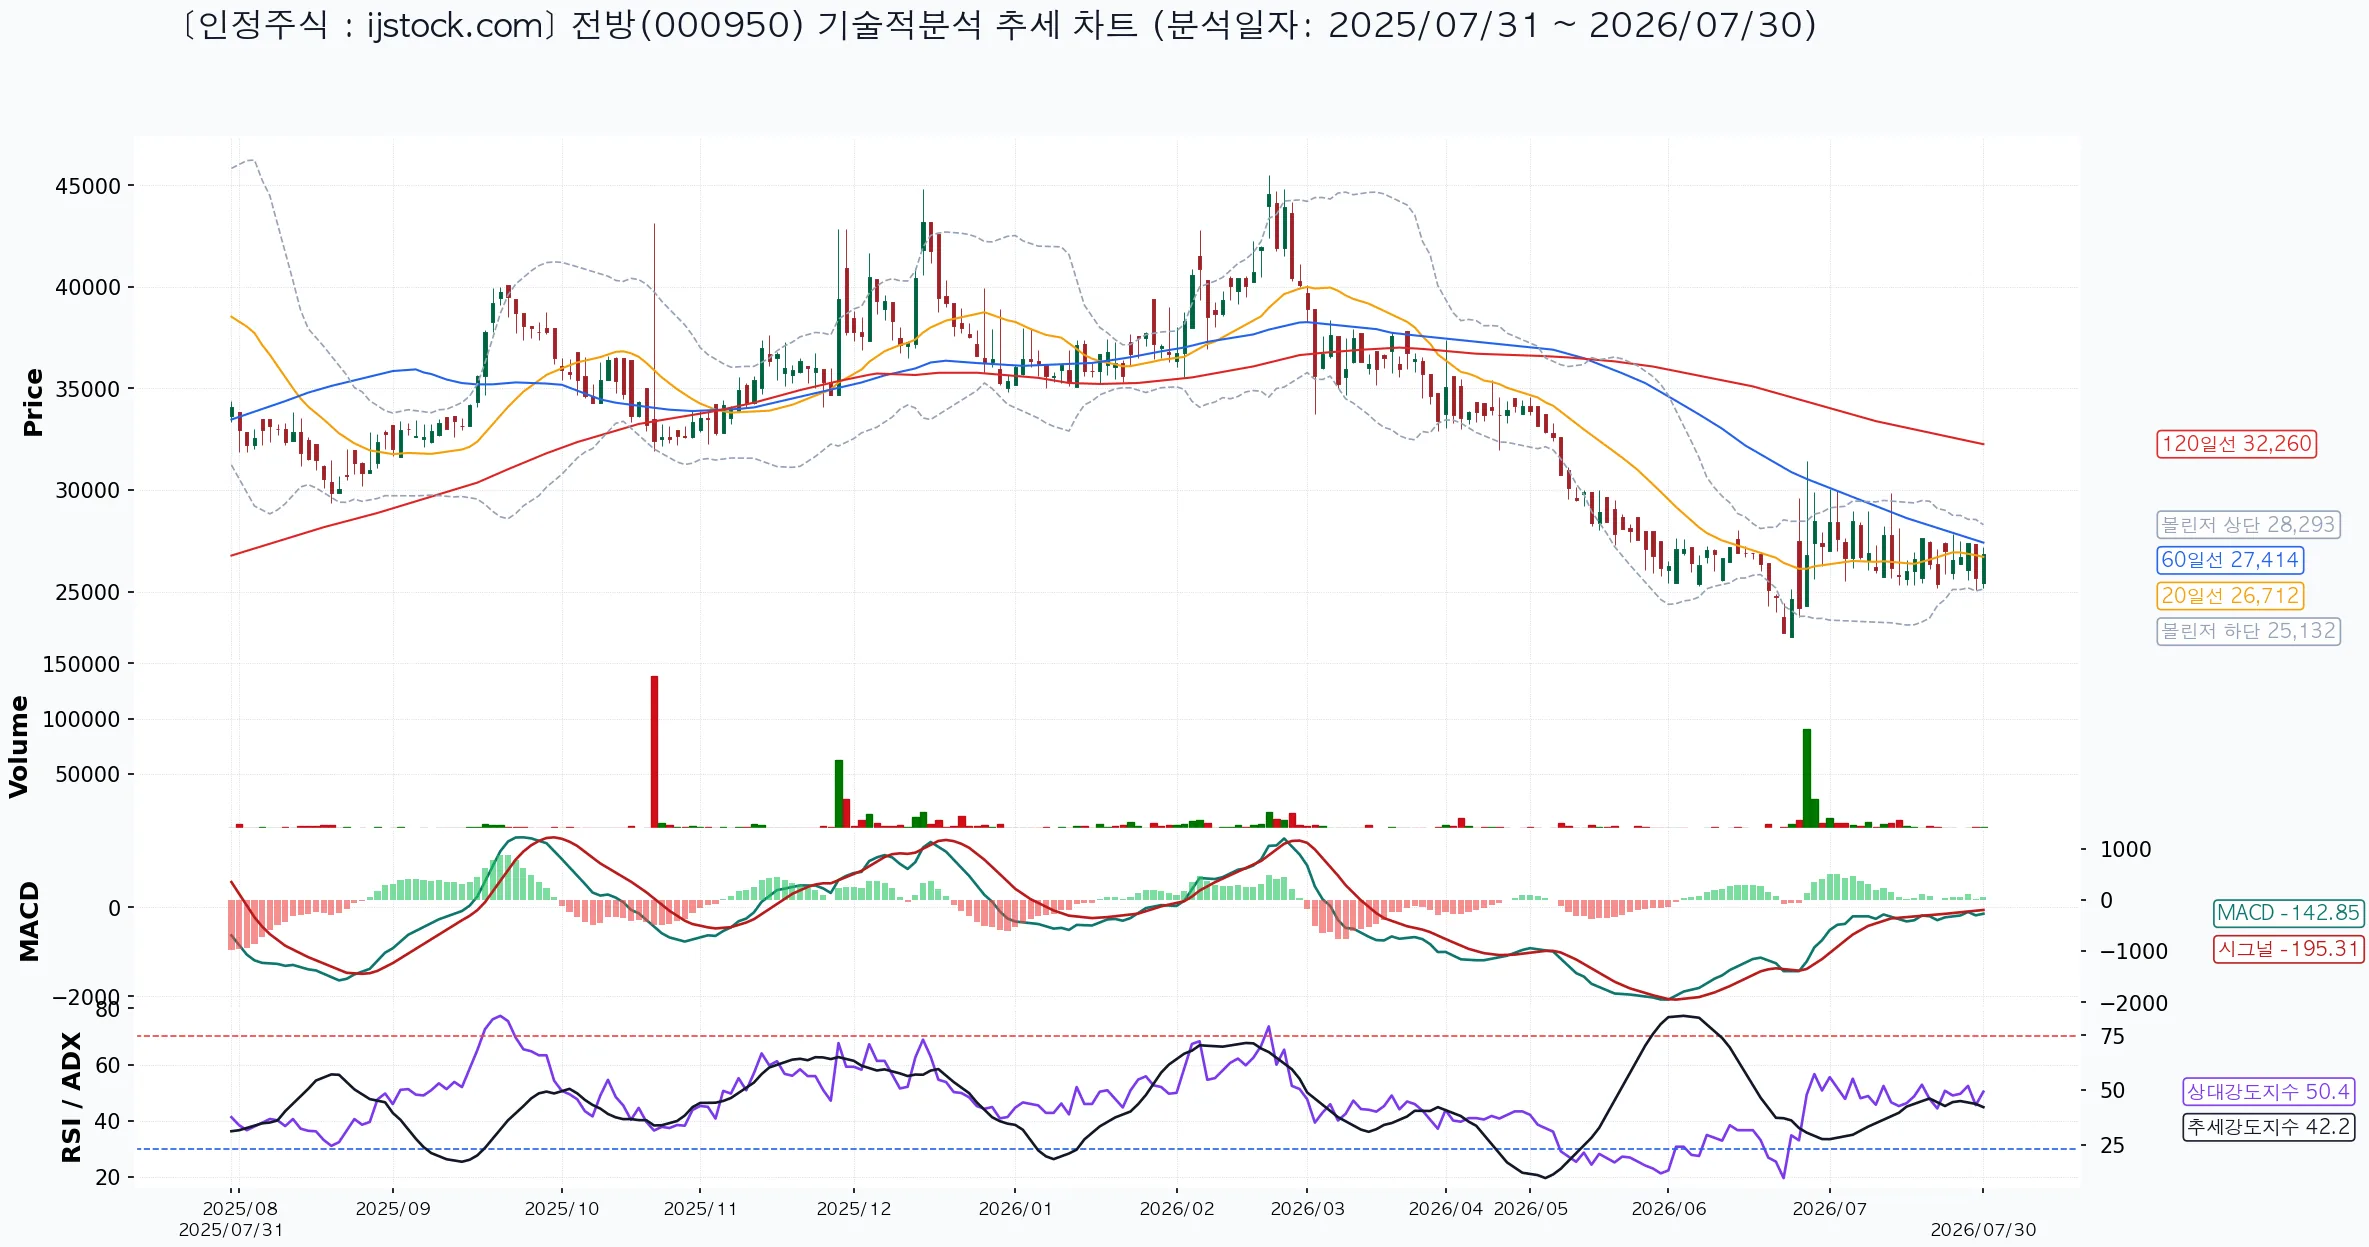Click the 2026/01 date tick label

pos(1015,1209)
